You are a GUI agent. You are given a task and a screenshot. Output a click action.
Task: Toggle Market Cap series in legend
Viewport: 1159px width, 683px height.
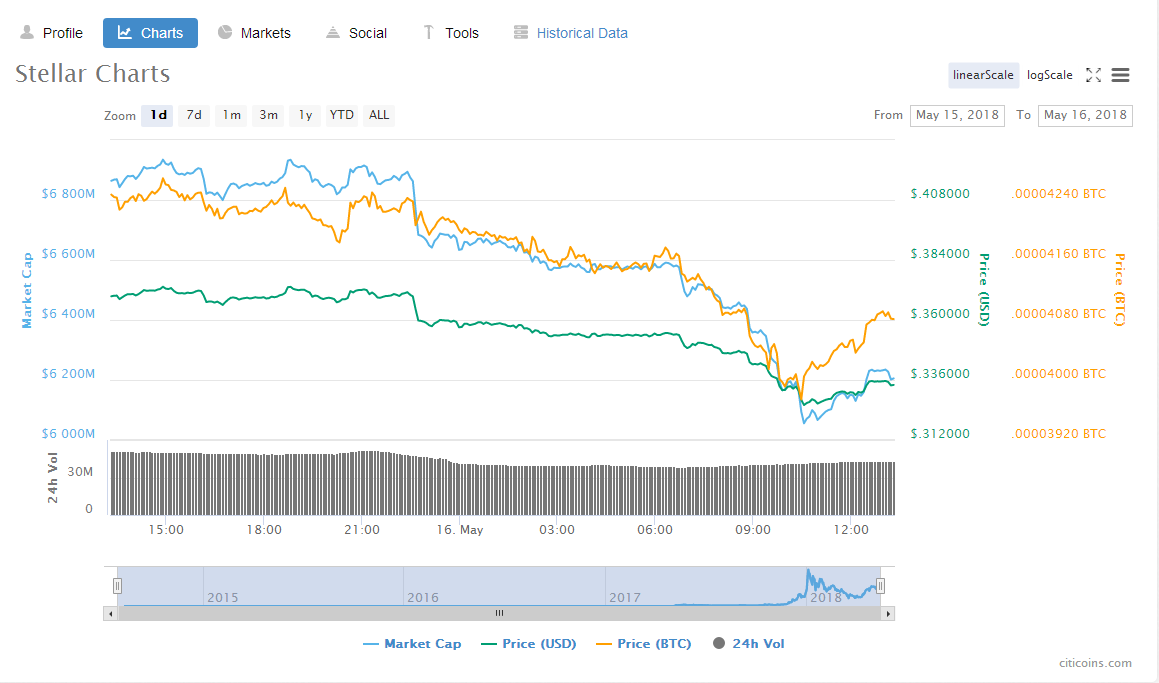[412, 644]
